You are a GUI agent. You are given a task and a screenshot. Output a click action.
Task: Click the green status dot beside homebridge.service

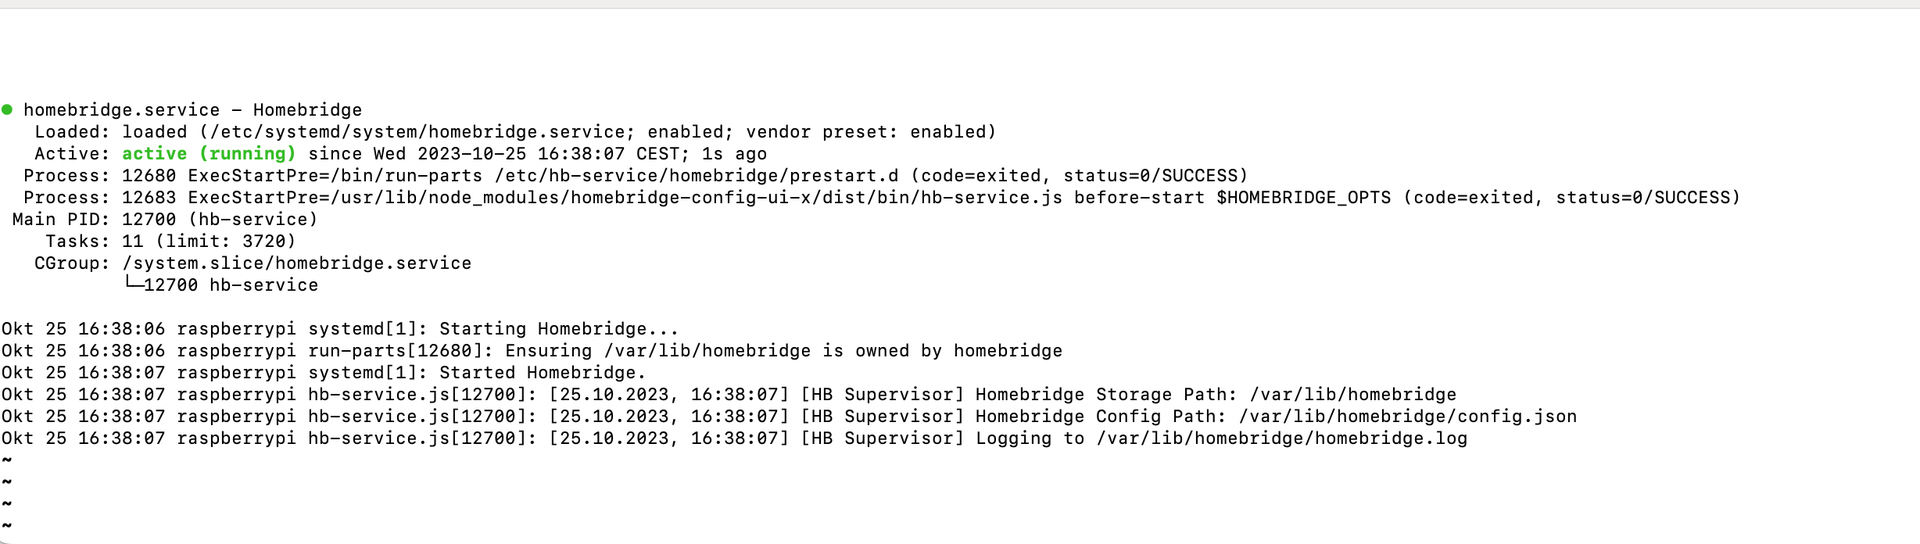point(7,109)
